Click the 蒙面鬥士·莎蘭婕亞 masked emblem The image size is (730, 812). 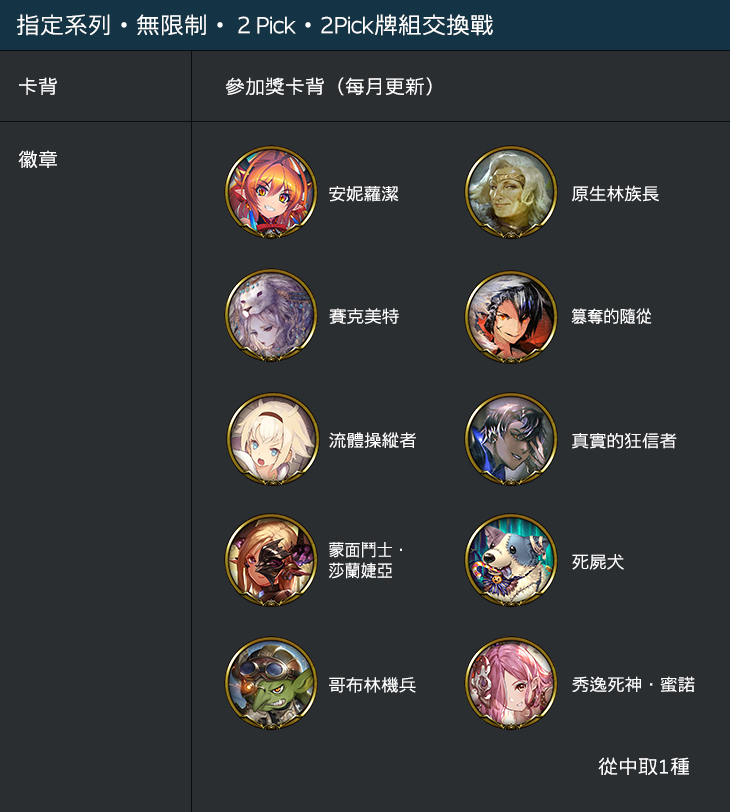click(x=271, y=560)
